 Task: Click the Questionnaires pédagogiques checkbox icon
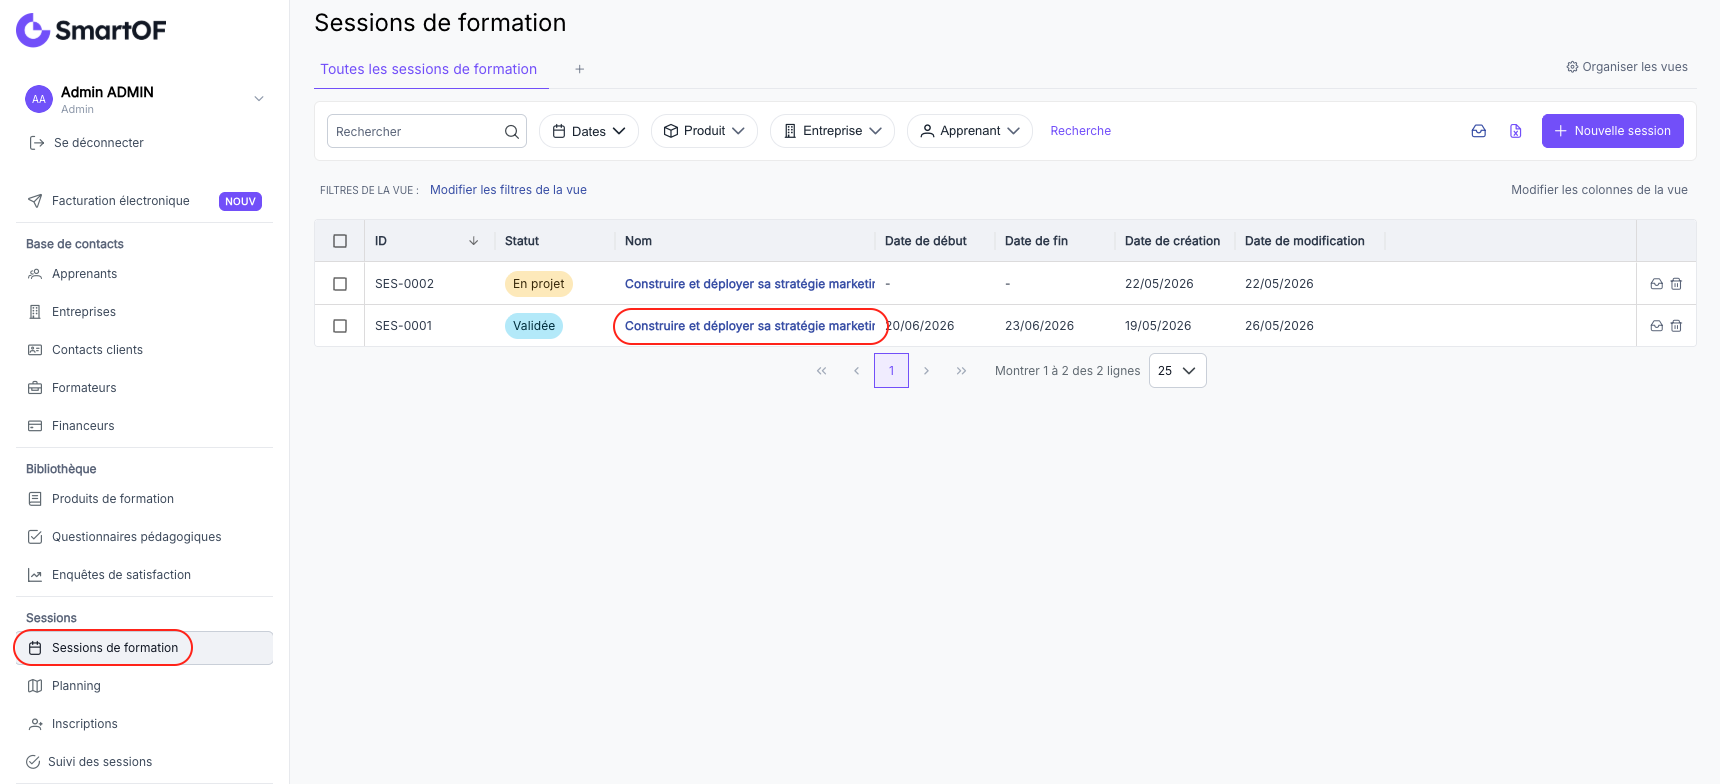[x=35, y=537]
